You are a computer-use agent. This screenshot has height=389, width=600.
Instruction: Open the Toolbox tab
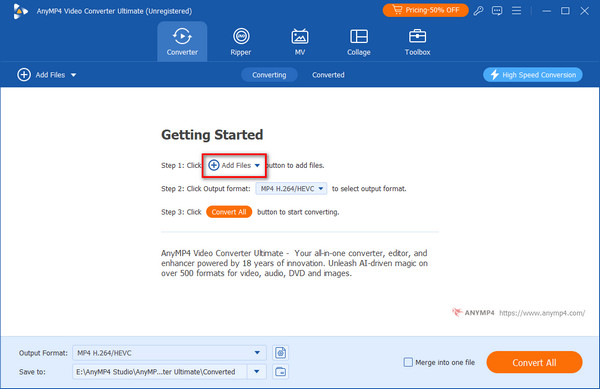click(x=417, y=41)
